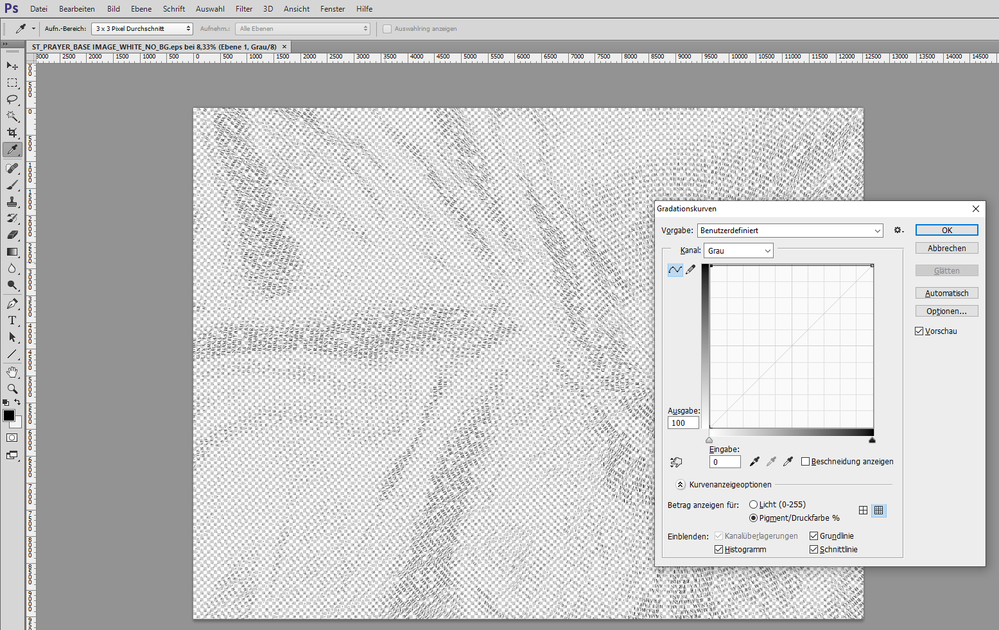Select the Eraser tool
The height and width of the screenshot is (630, 999).
pyautogui.click(x=12, y=234)
